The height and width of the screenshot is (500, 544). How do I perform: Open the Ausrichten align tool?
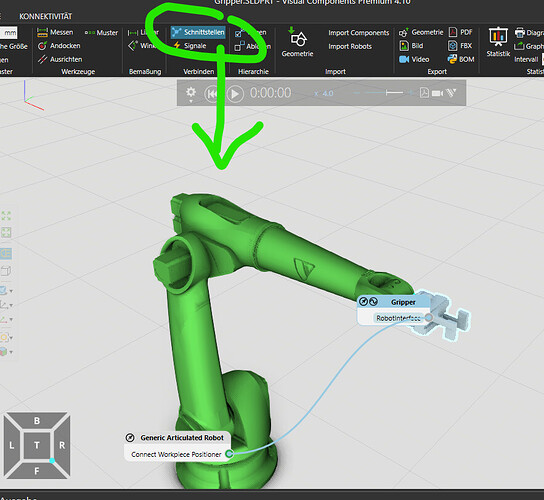[x=60, y=59]
